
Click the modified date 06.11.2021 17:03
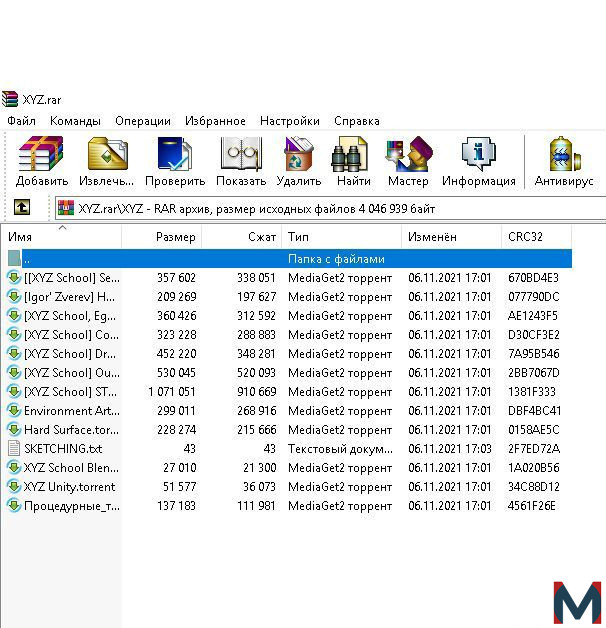pyautogui.click(x=450, y=449)
